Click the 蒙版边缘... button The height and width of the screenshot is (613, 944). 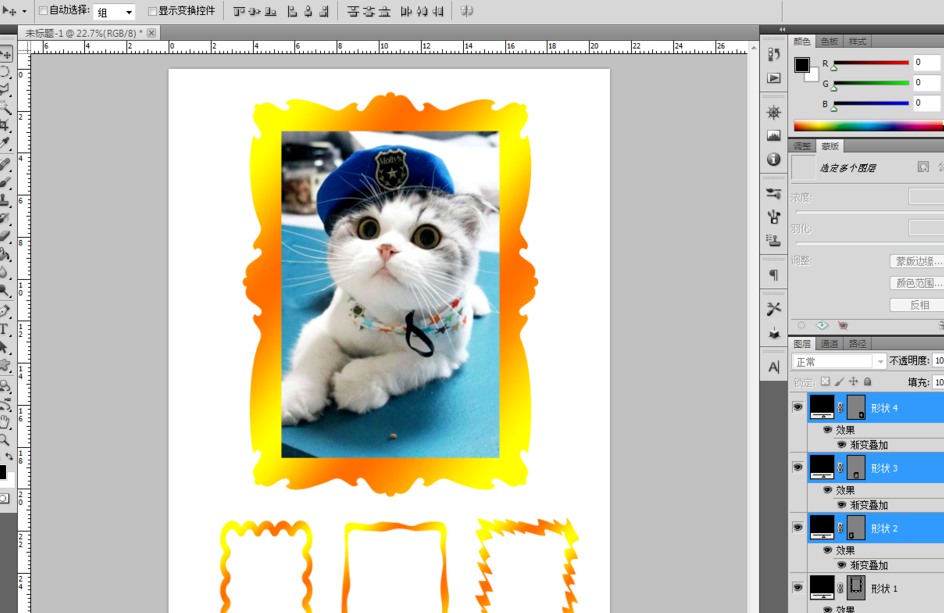pyautogui.click(x=918, y=261)
